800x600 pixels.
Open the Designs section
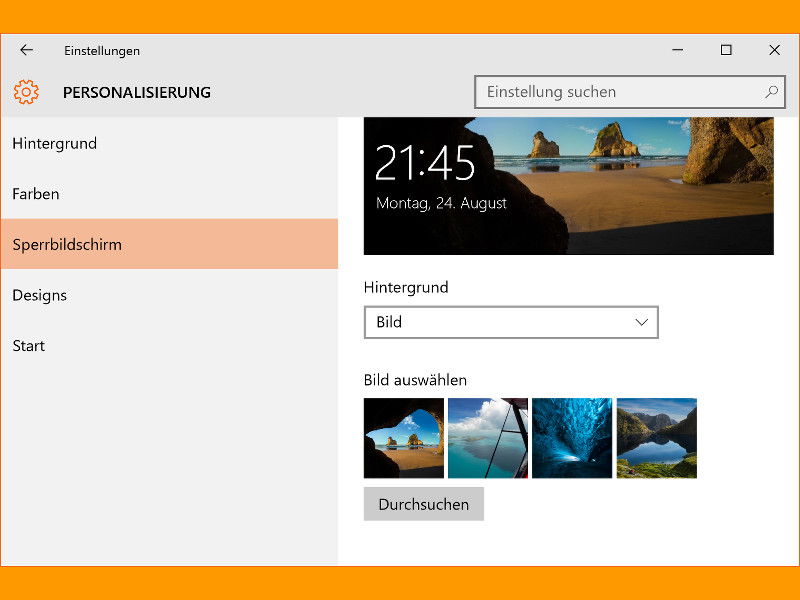(169, 295)
